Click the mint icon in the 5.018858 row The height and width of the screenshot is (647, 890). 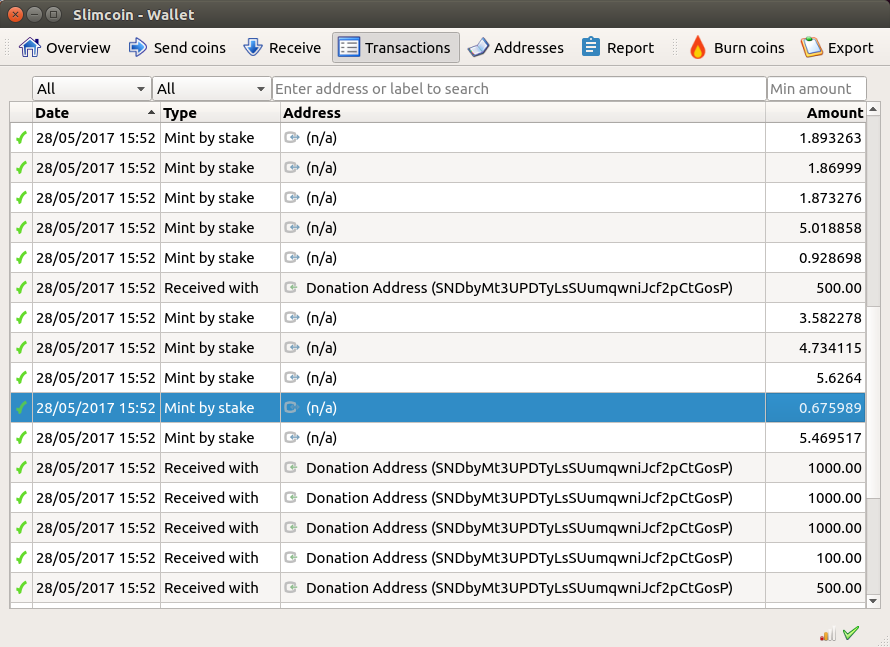coord(292,228)
